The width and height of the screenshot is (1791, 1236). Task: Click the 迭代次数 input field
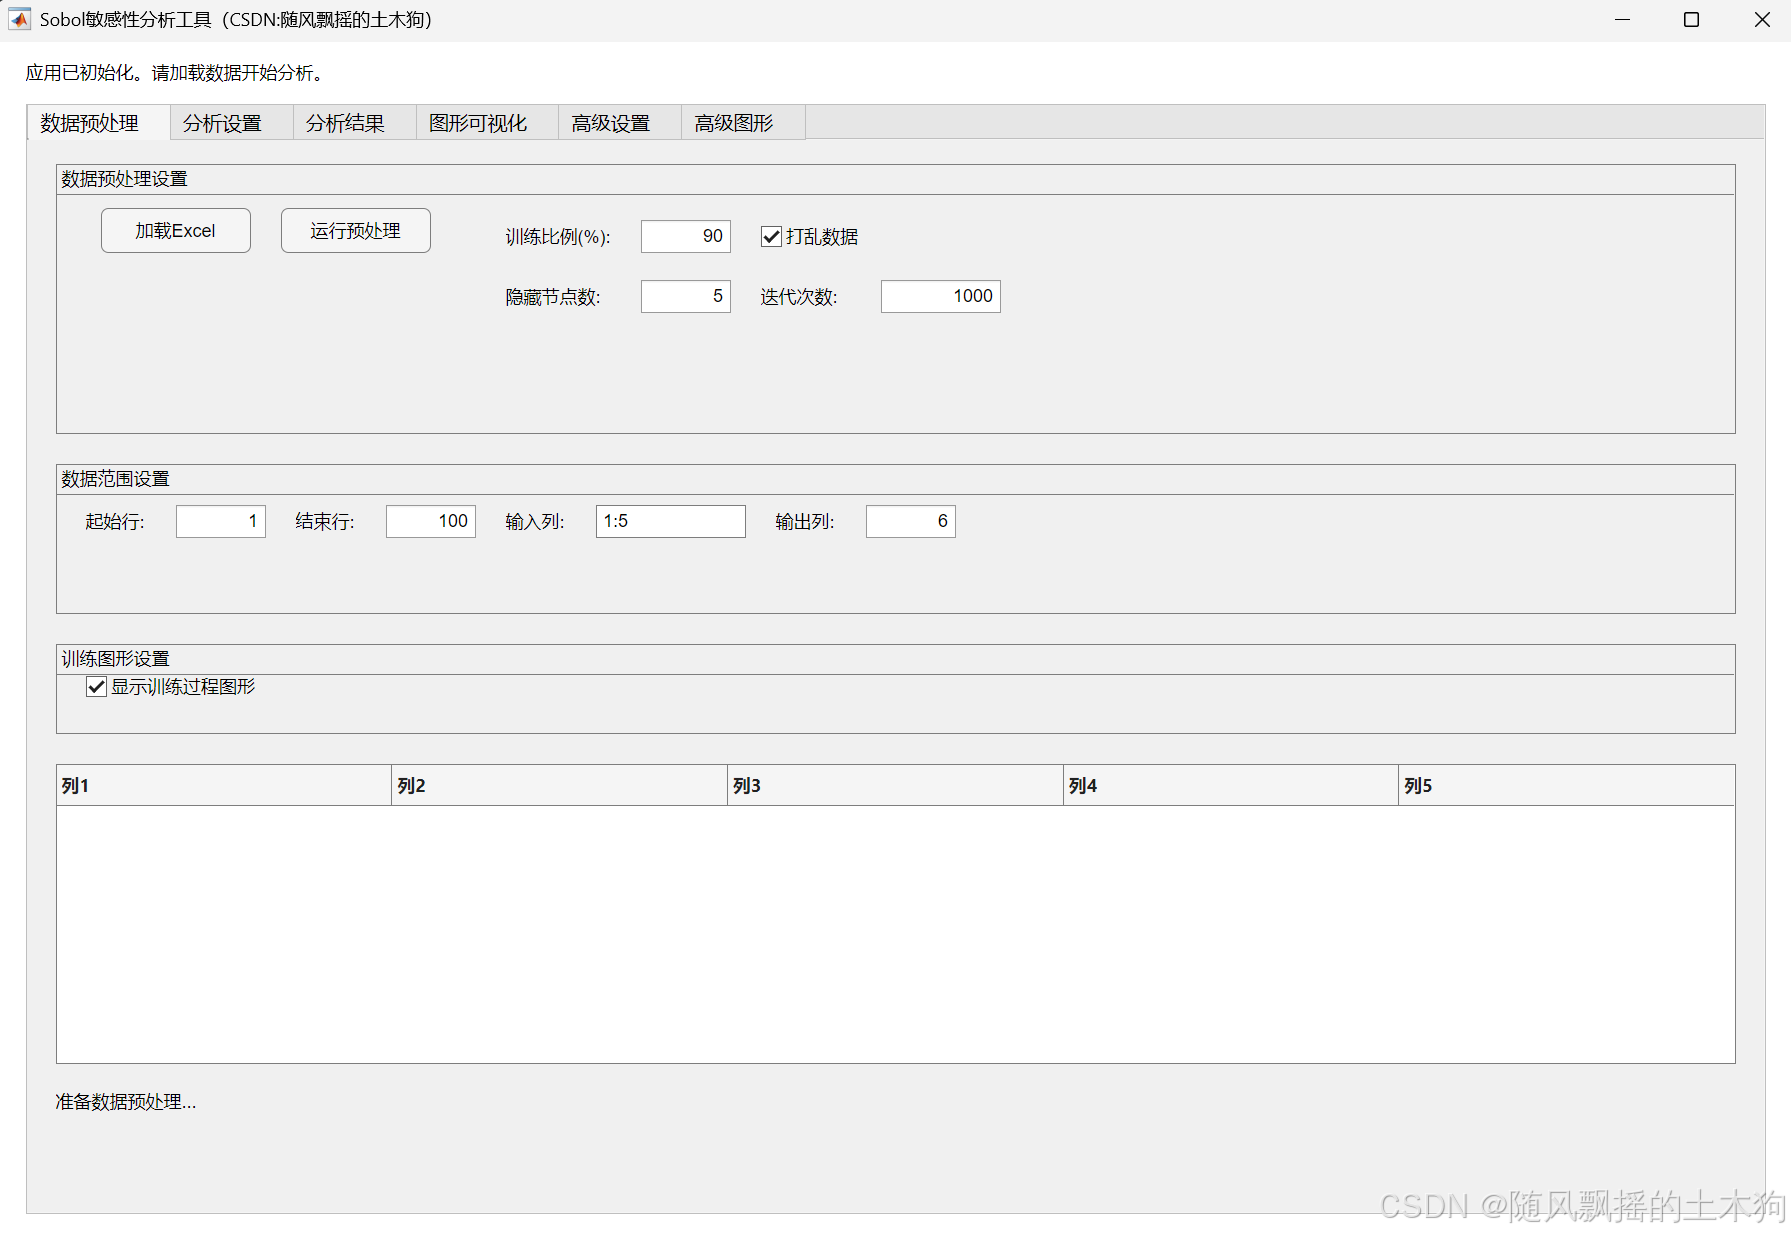pos(941,296)
